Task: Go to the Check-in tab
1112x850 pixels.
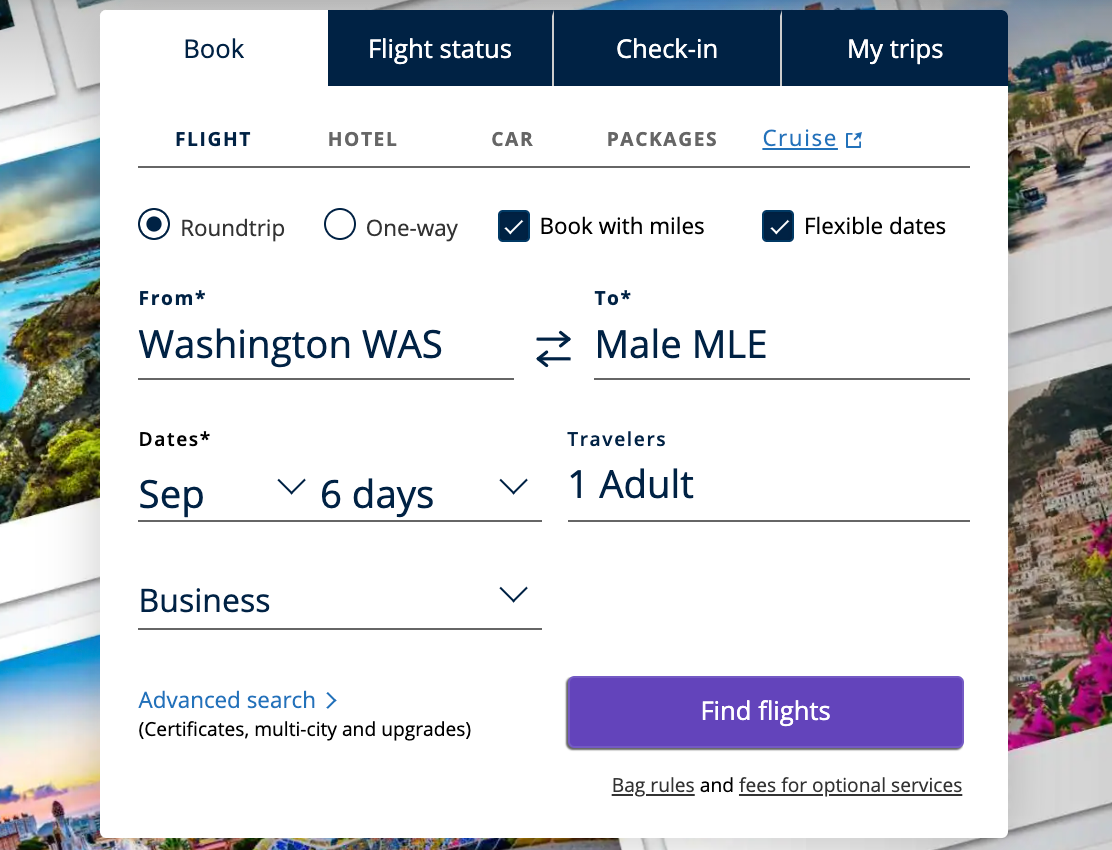Action: pos(667,48)
